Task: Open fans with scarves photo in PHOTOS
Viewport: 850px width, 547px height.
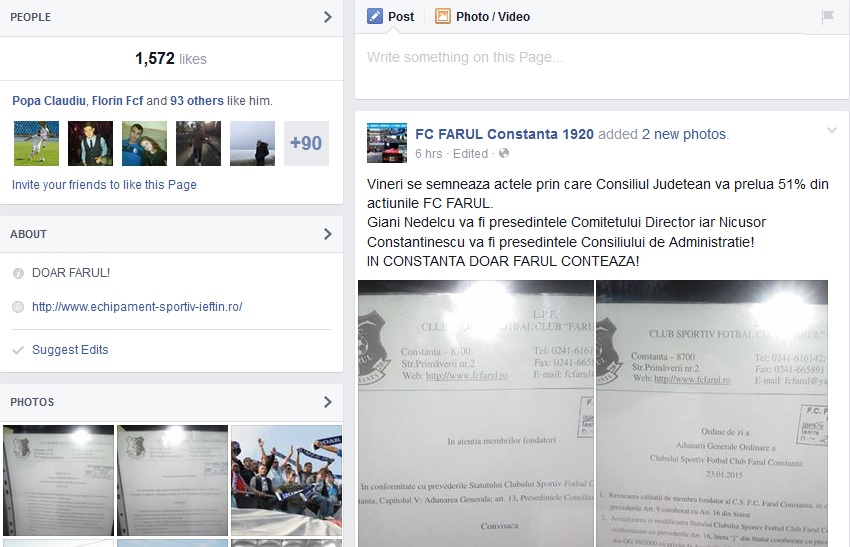Action: 287,480
